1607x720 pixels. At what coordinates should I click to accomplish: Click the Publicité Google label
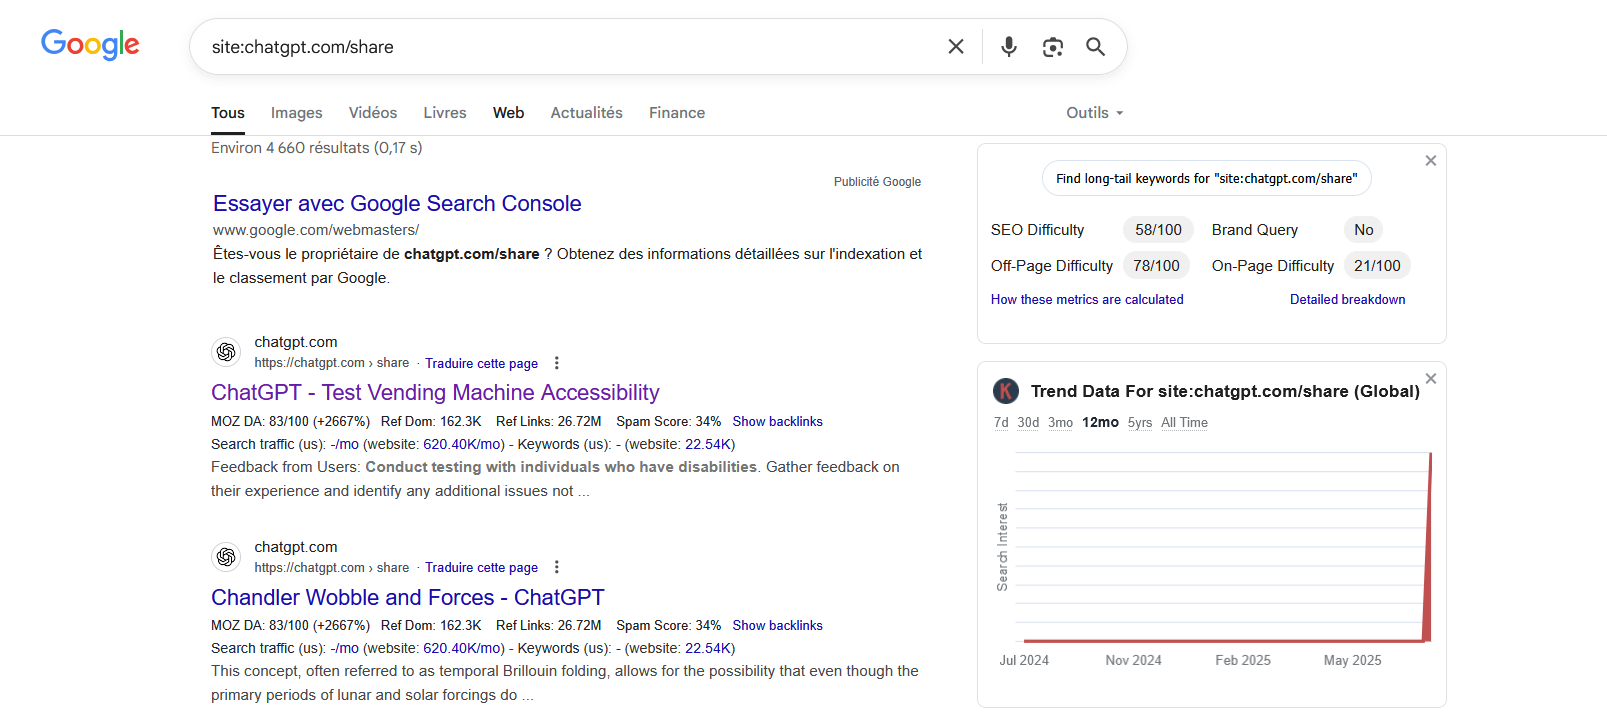pyautogui.click(x=877, y=182)
